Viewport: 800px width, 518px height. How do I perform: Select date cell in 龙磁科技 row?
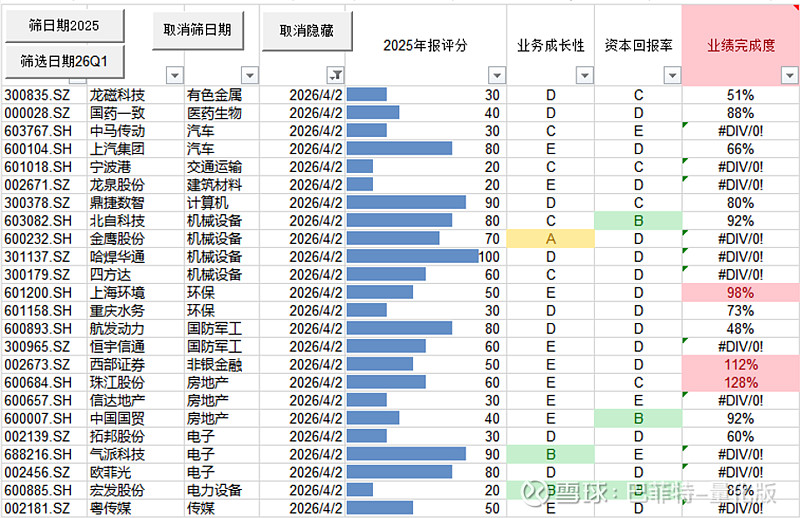[303, 95]
